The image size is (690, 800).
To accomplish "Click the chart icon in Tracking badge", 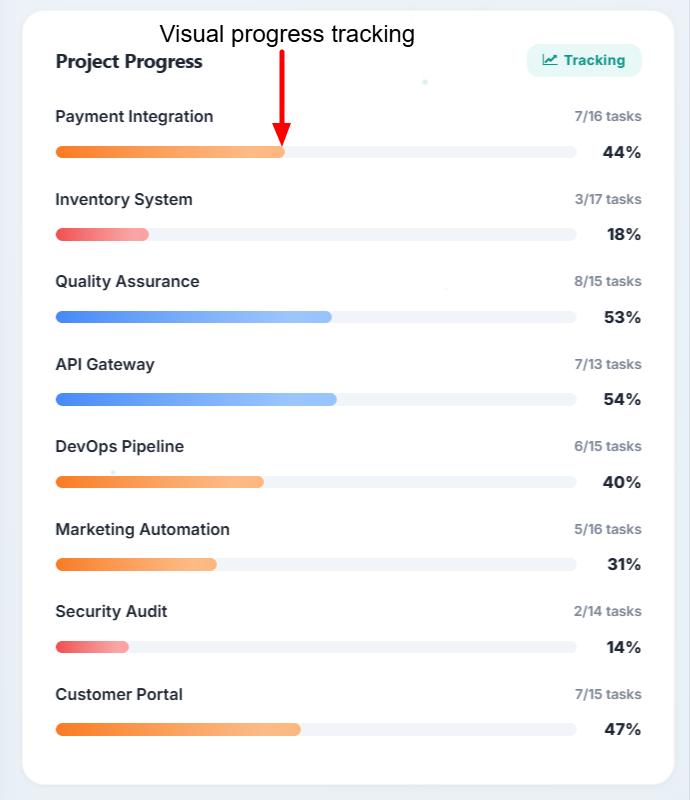I will (x=550, y=60).
